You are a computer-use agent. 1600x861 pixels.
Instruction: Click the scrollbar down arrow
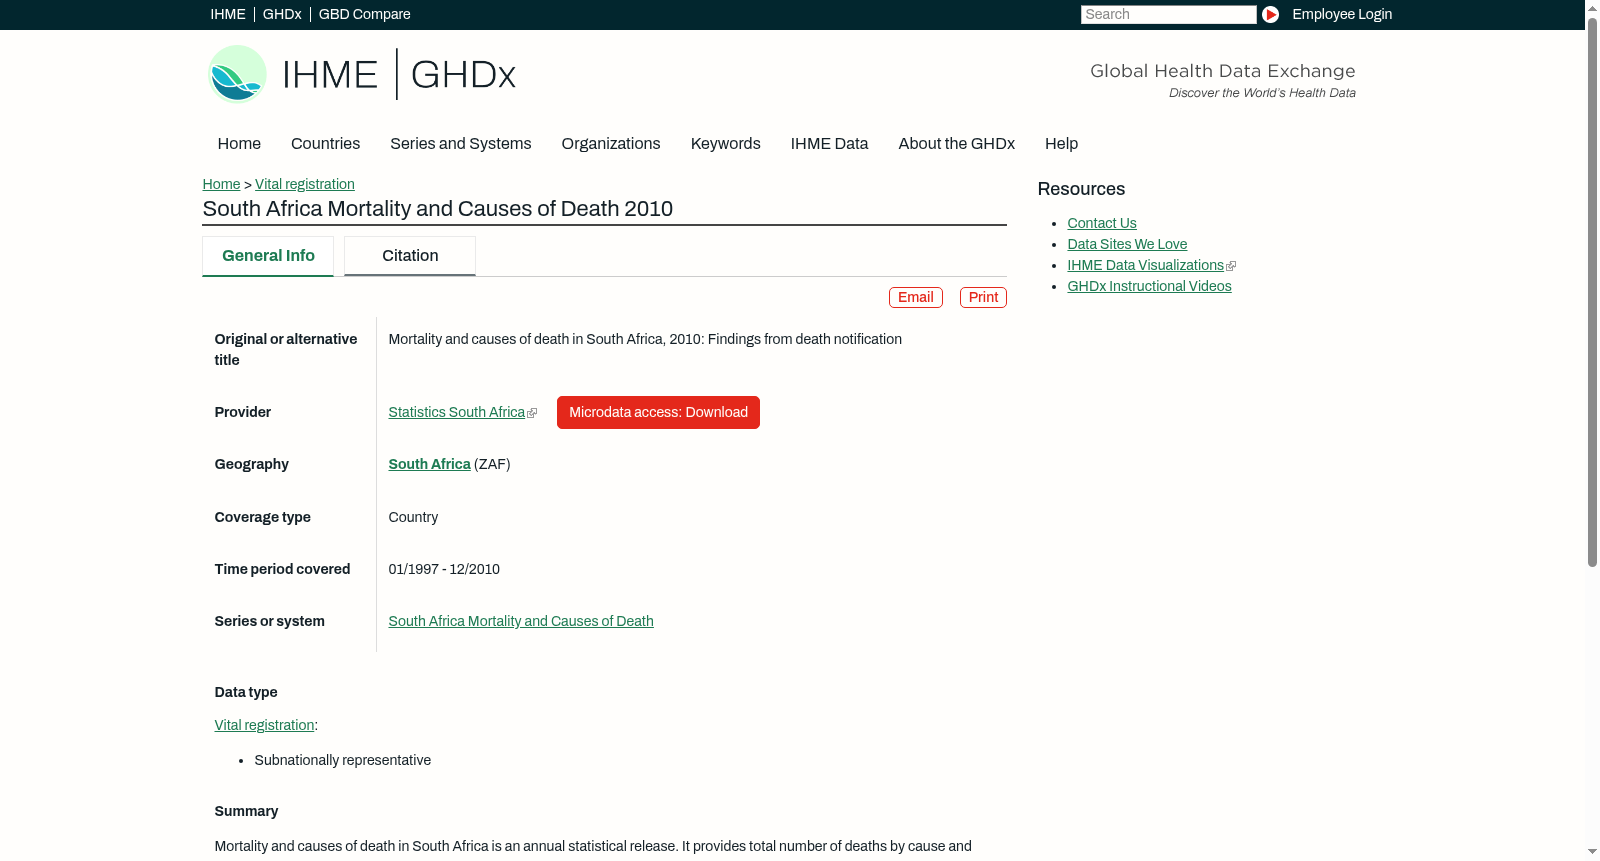[x=1592, y=852]
